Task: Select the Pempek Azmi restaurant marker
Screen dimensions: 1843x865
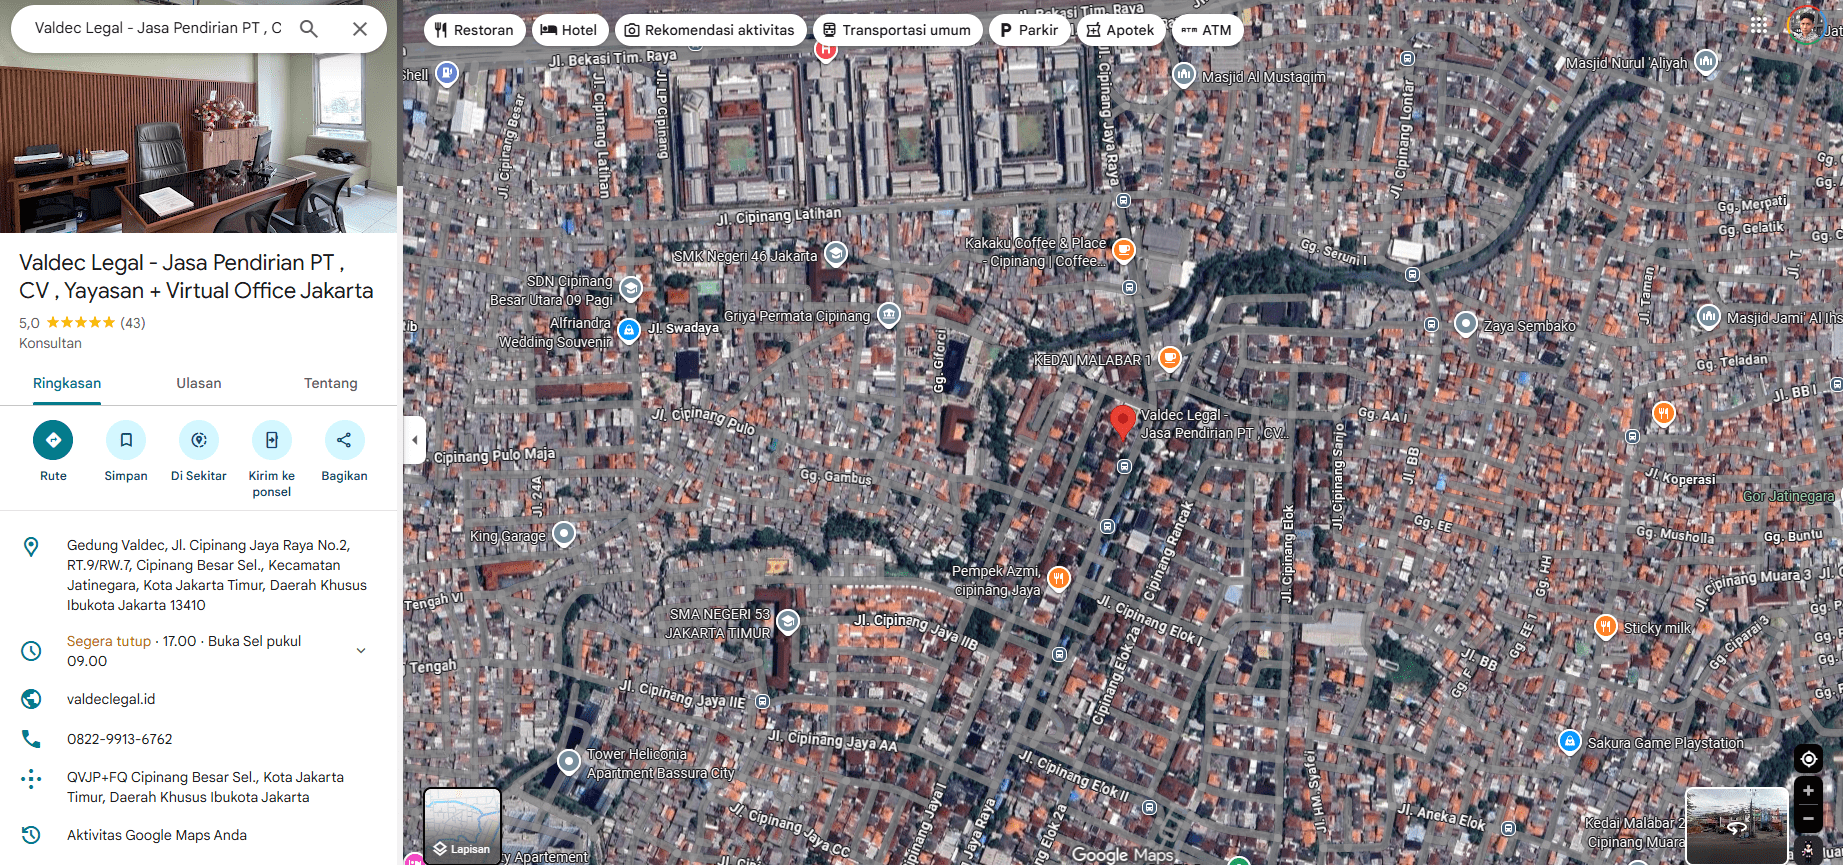Action: click(x=1058, y=577)
